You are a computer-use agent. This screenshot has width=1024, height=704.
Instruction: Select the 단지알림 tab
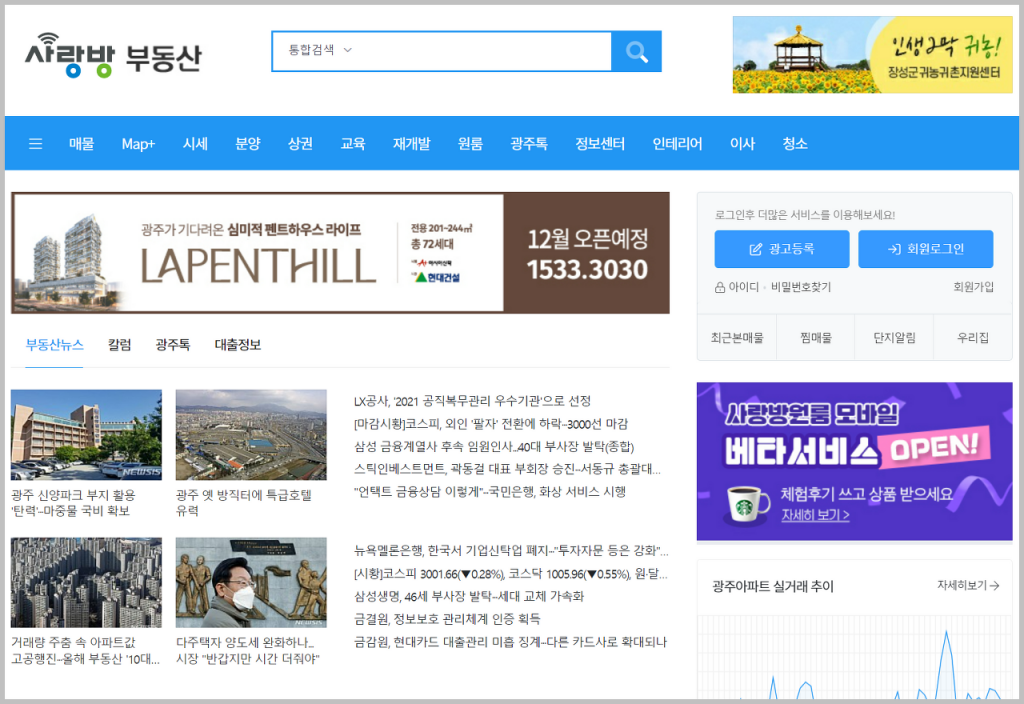894,338
